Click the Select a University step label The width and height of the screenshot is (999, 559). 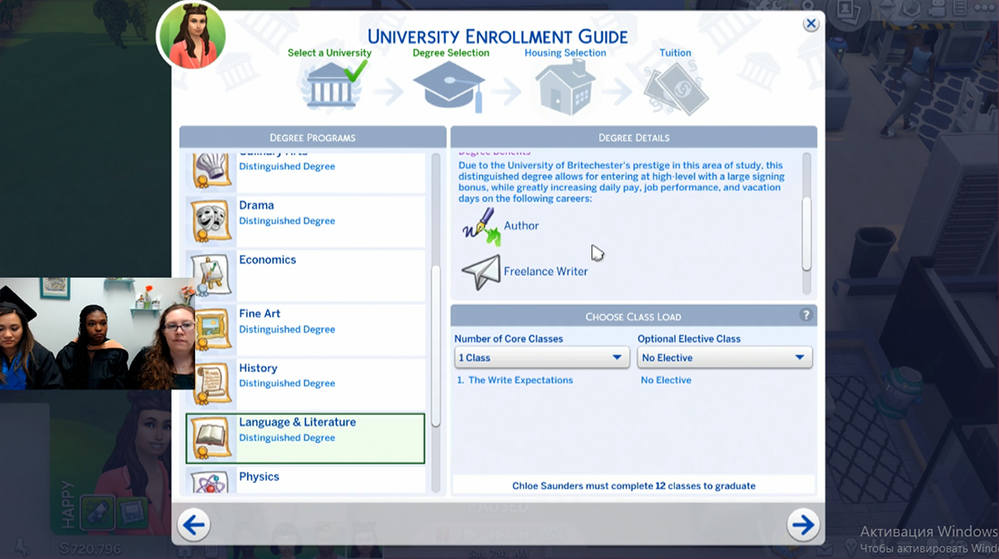pyautogui.click(x=329, y=53)
